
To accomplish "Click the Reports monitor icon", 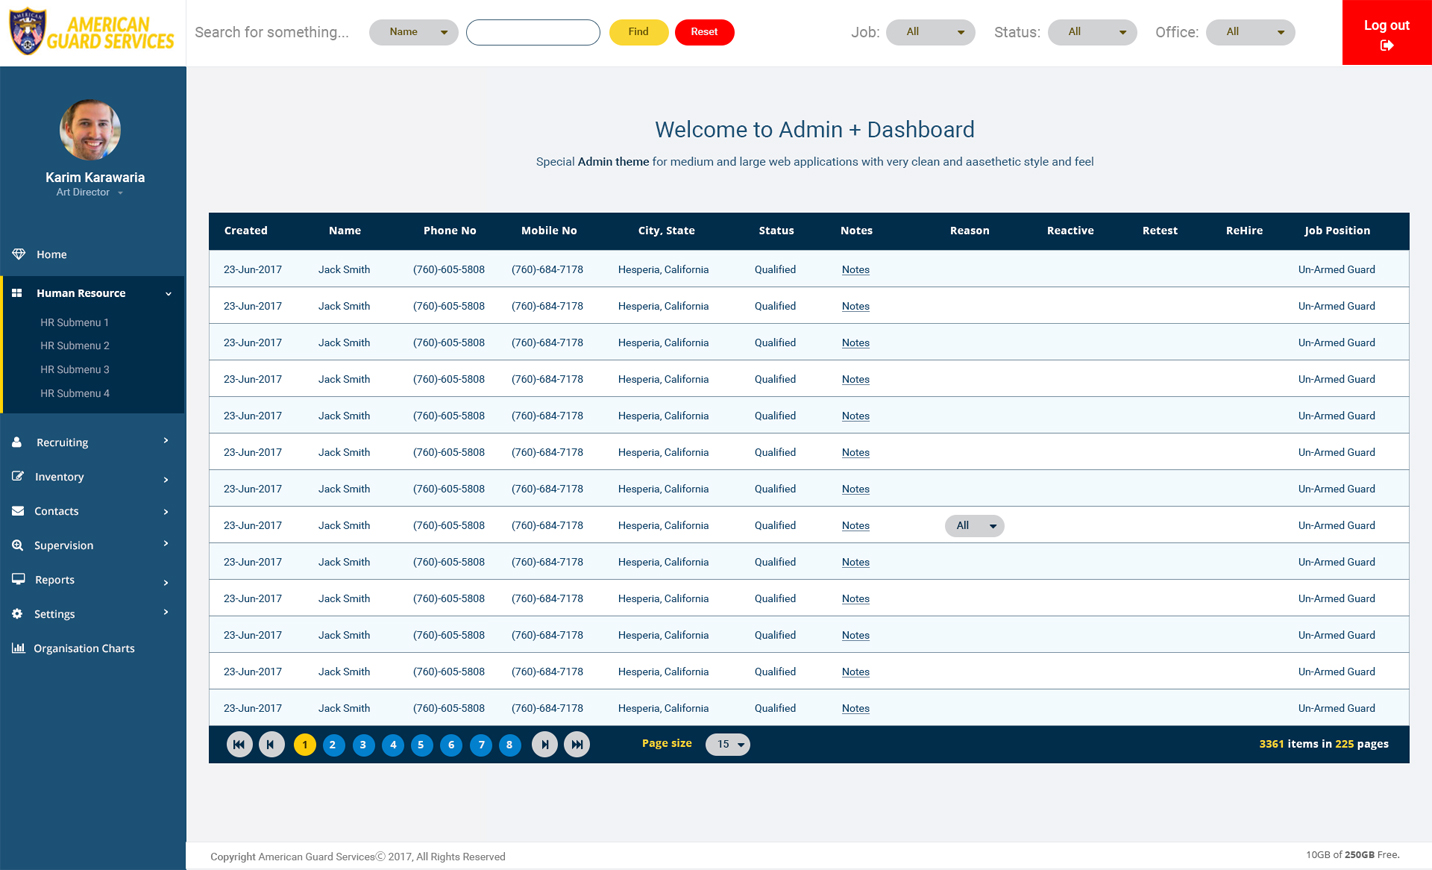I will point(18,579).
